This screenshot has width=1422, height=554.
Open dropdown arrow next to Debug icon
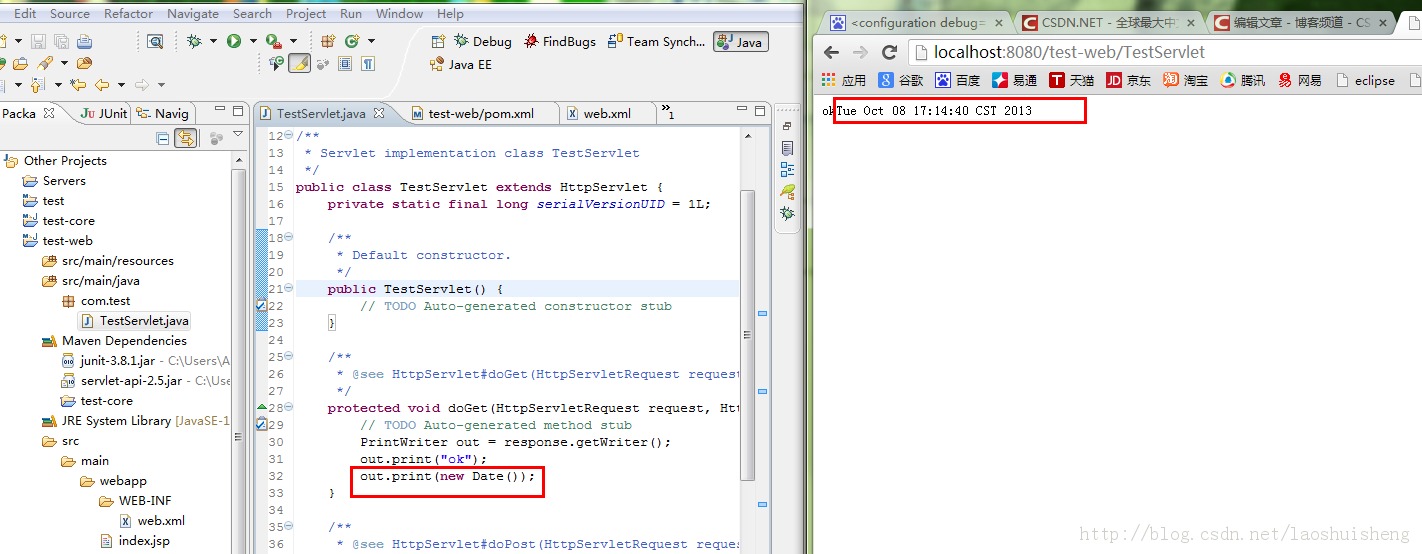click(x=212, y=41)
